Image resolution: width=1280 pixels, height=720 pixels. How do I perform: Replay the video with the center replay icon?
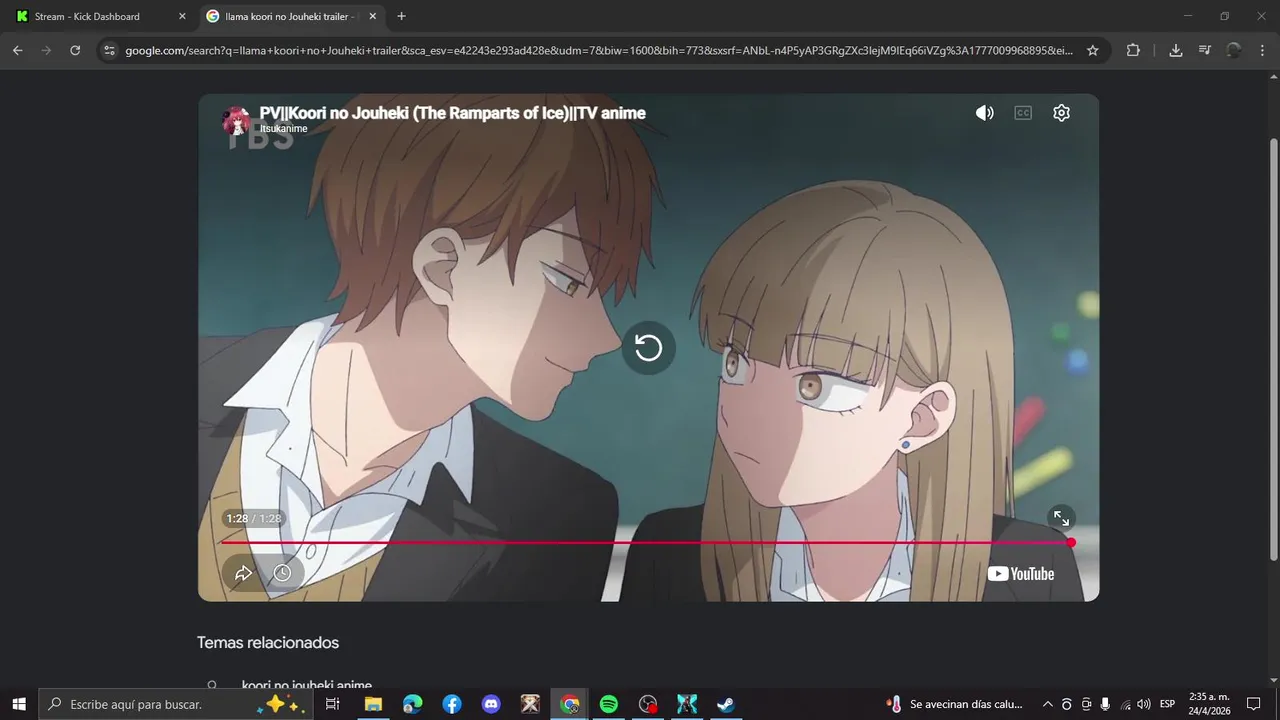click(x=648, y=348)
